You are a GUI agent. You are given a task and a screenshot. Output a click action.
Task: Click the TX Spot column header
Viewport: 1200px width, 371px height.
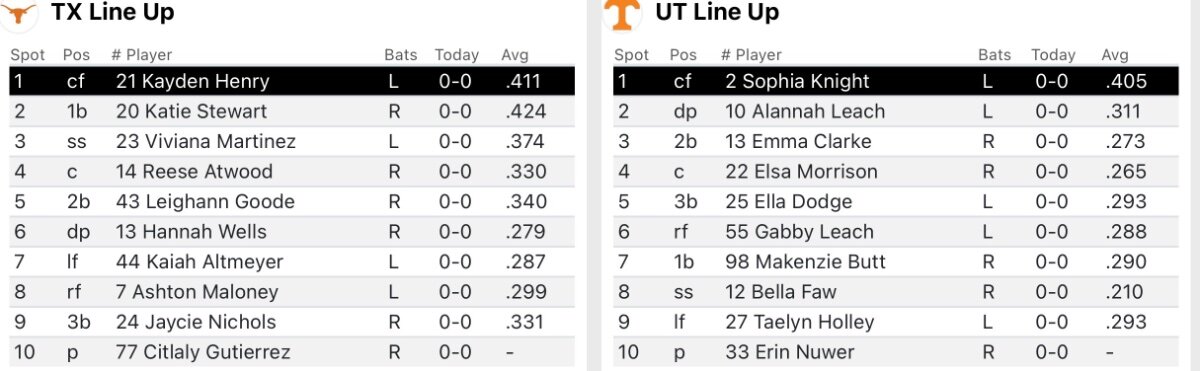click(26, 55)
